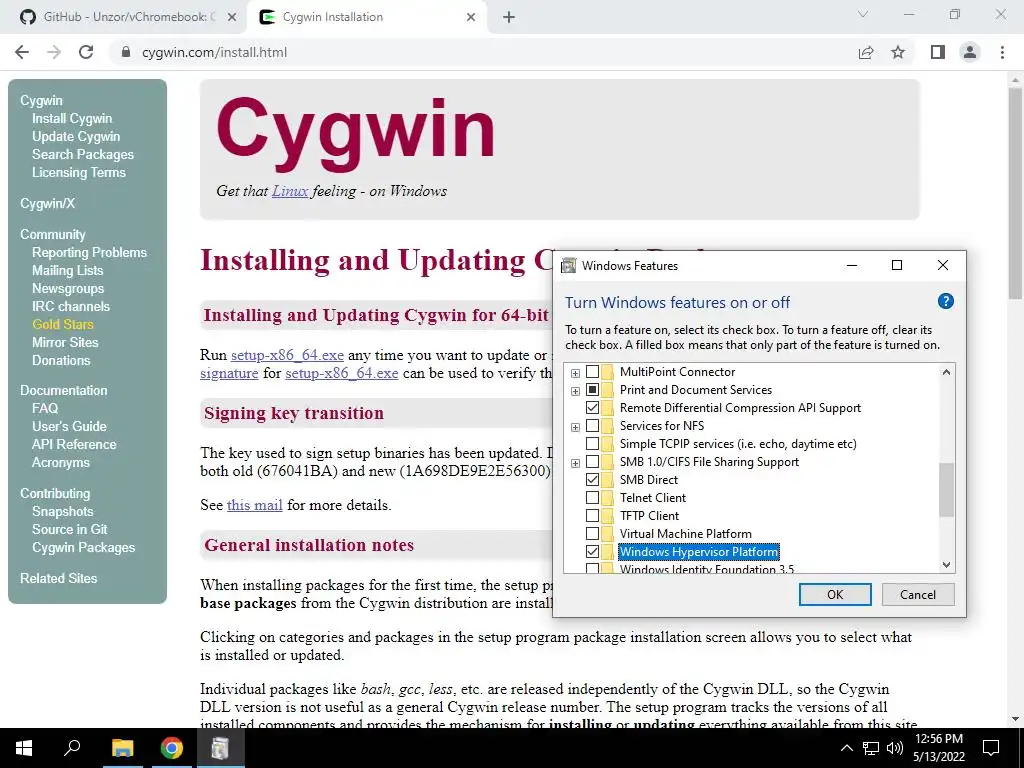Open a new tab with plus button
This screenshot has width=1024, height=768.
coord(509,17)
